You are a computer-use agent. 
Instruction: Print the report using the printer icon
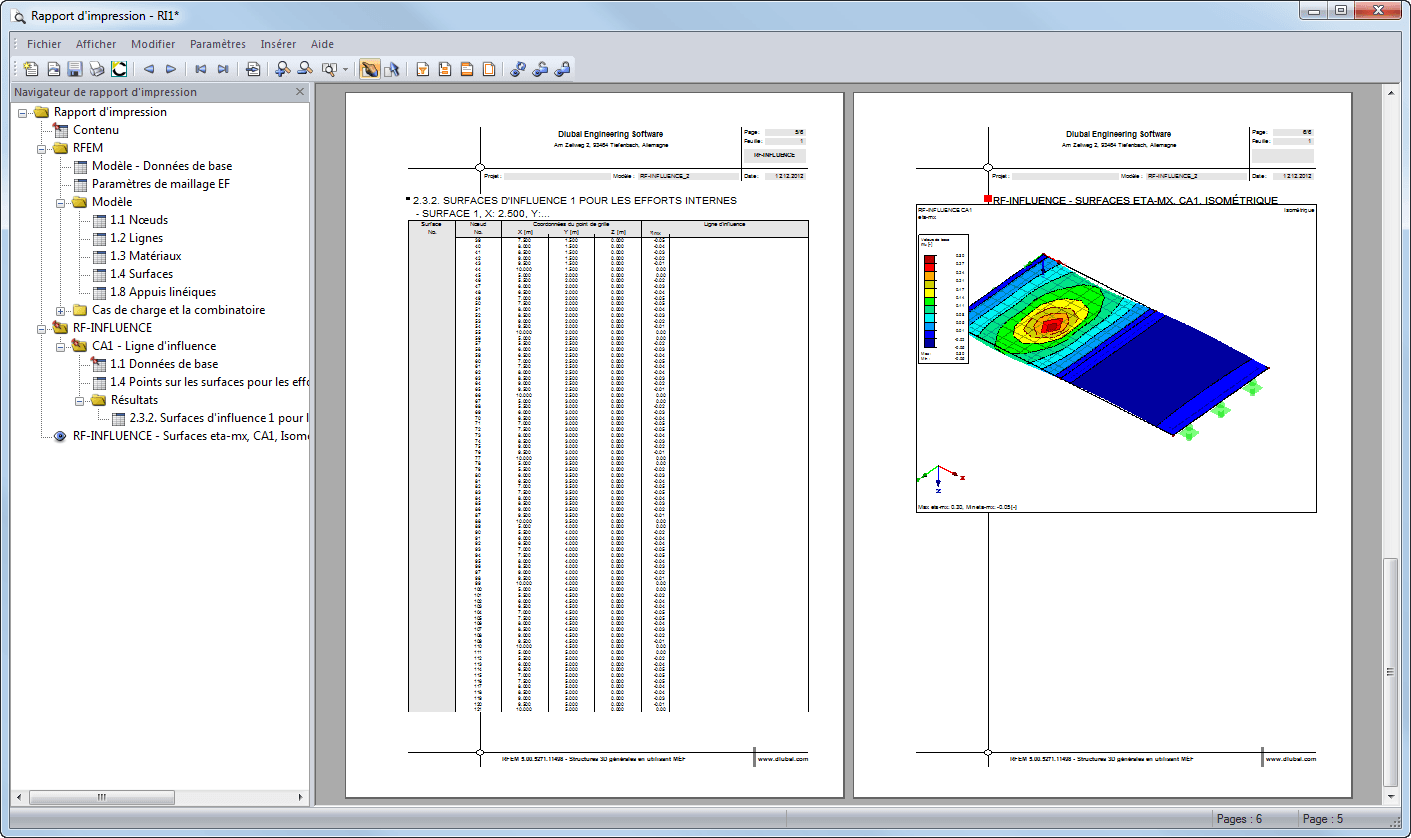[97, 69]
